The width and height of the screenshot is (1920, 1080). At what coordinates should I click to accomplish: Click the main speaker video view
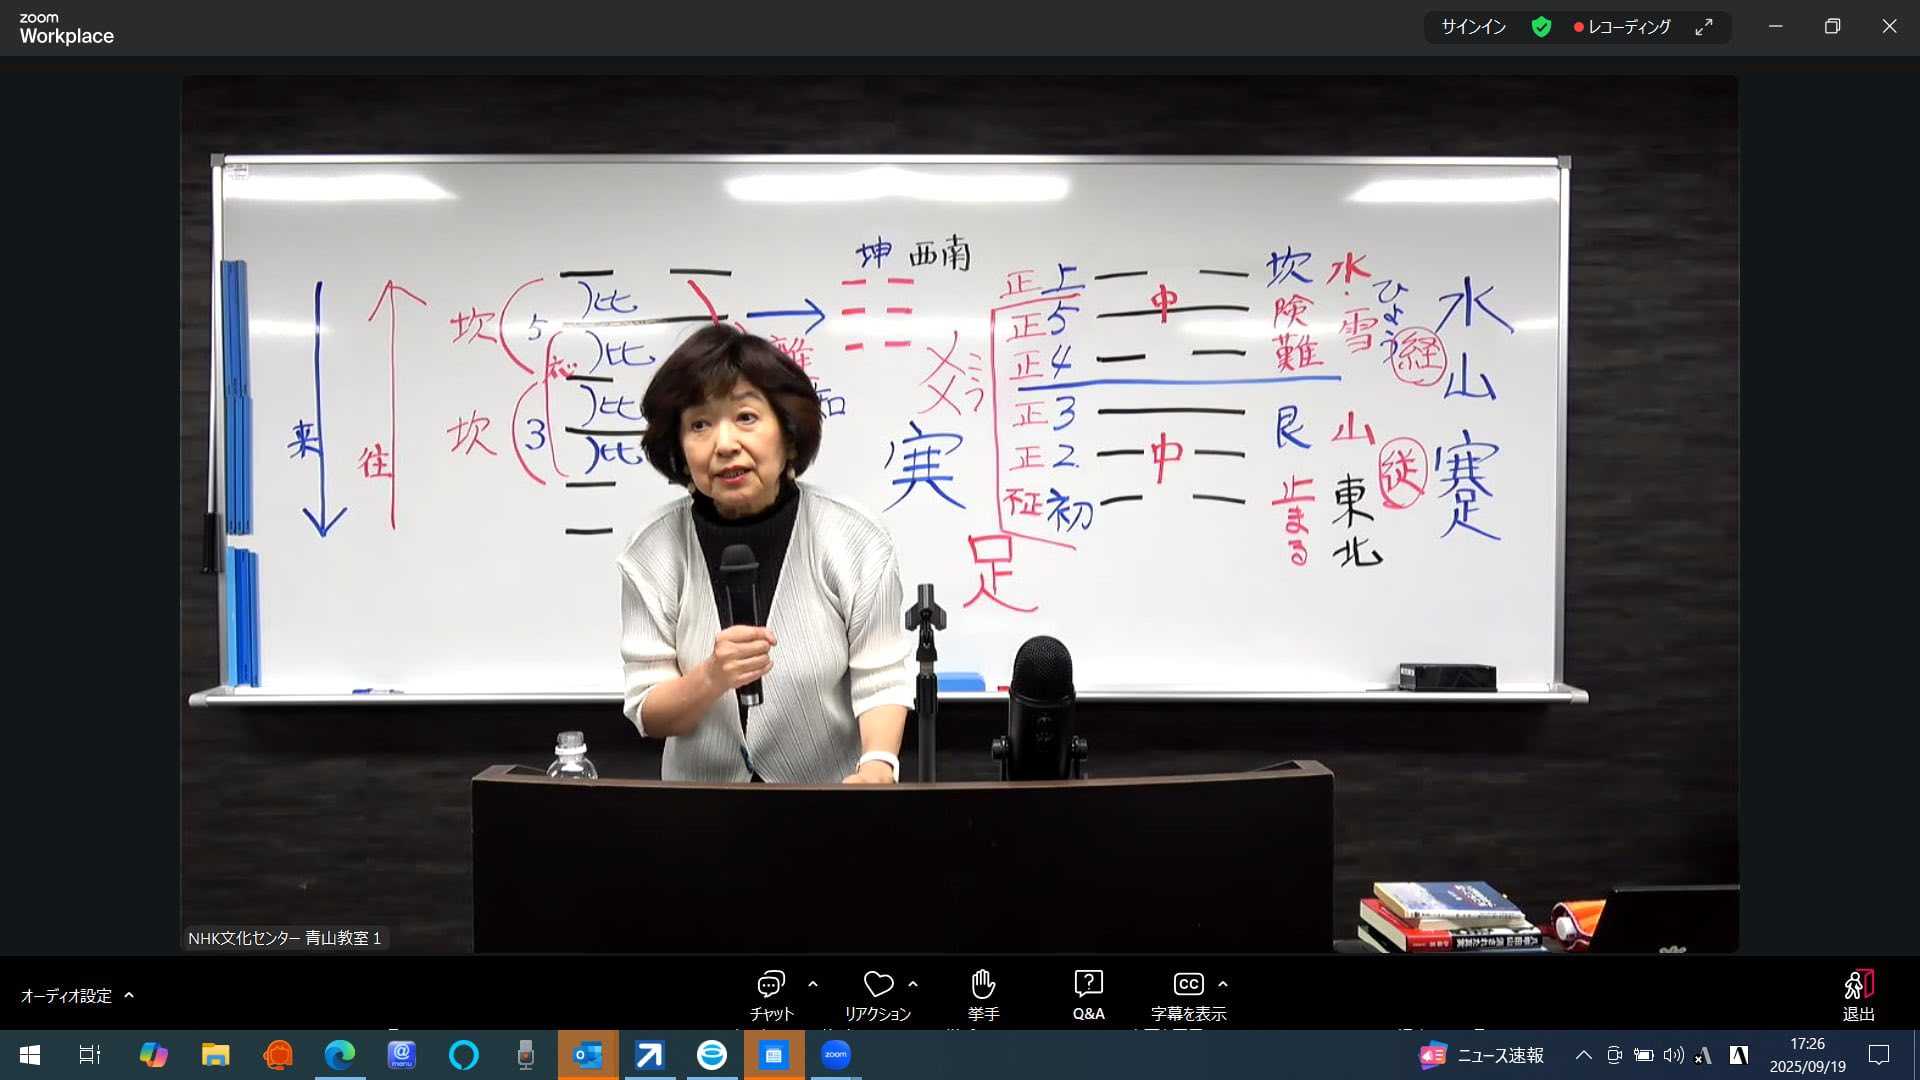[x=958, y=514]
